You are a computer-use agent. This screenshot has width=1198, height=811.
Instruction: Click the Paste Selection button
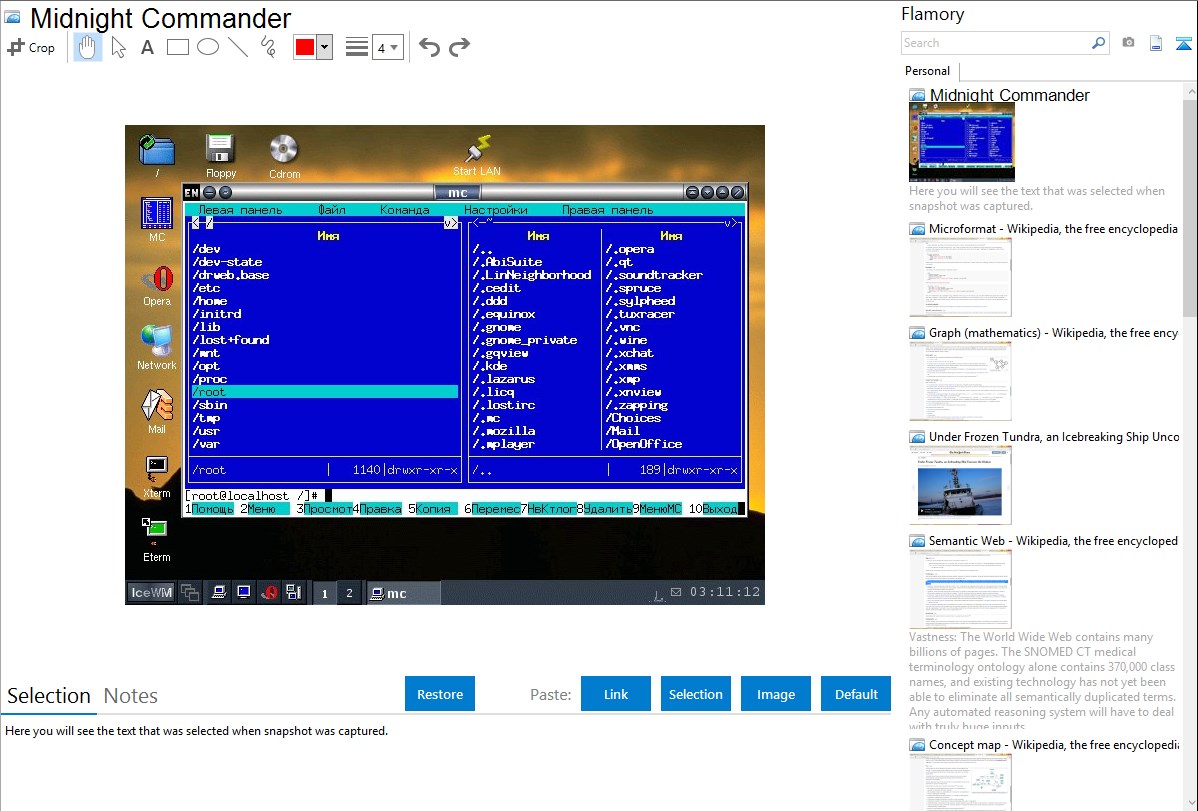pyautogui.click(x=695, y=694)
